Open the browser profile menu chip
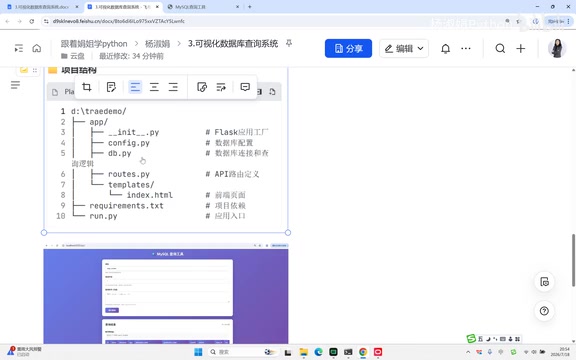Viewport: 576px width, 360px height. pos(558,21)
